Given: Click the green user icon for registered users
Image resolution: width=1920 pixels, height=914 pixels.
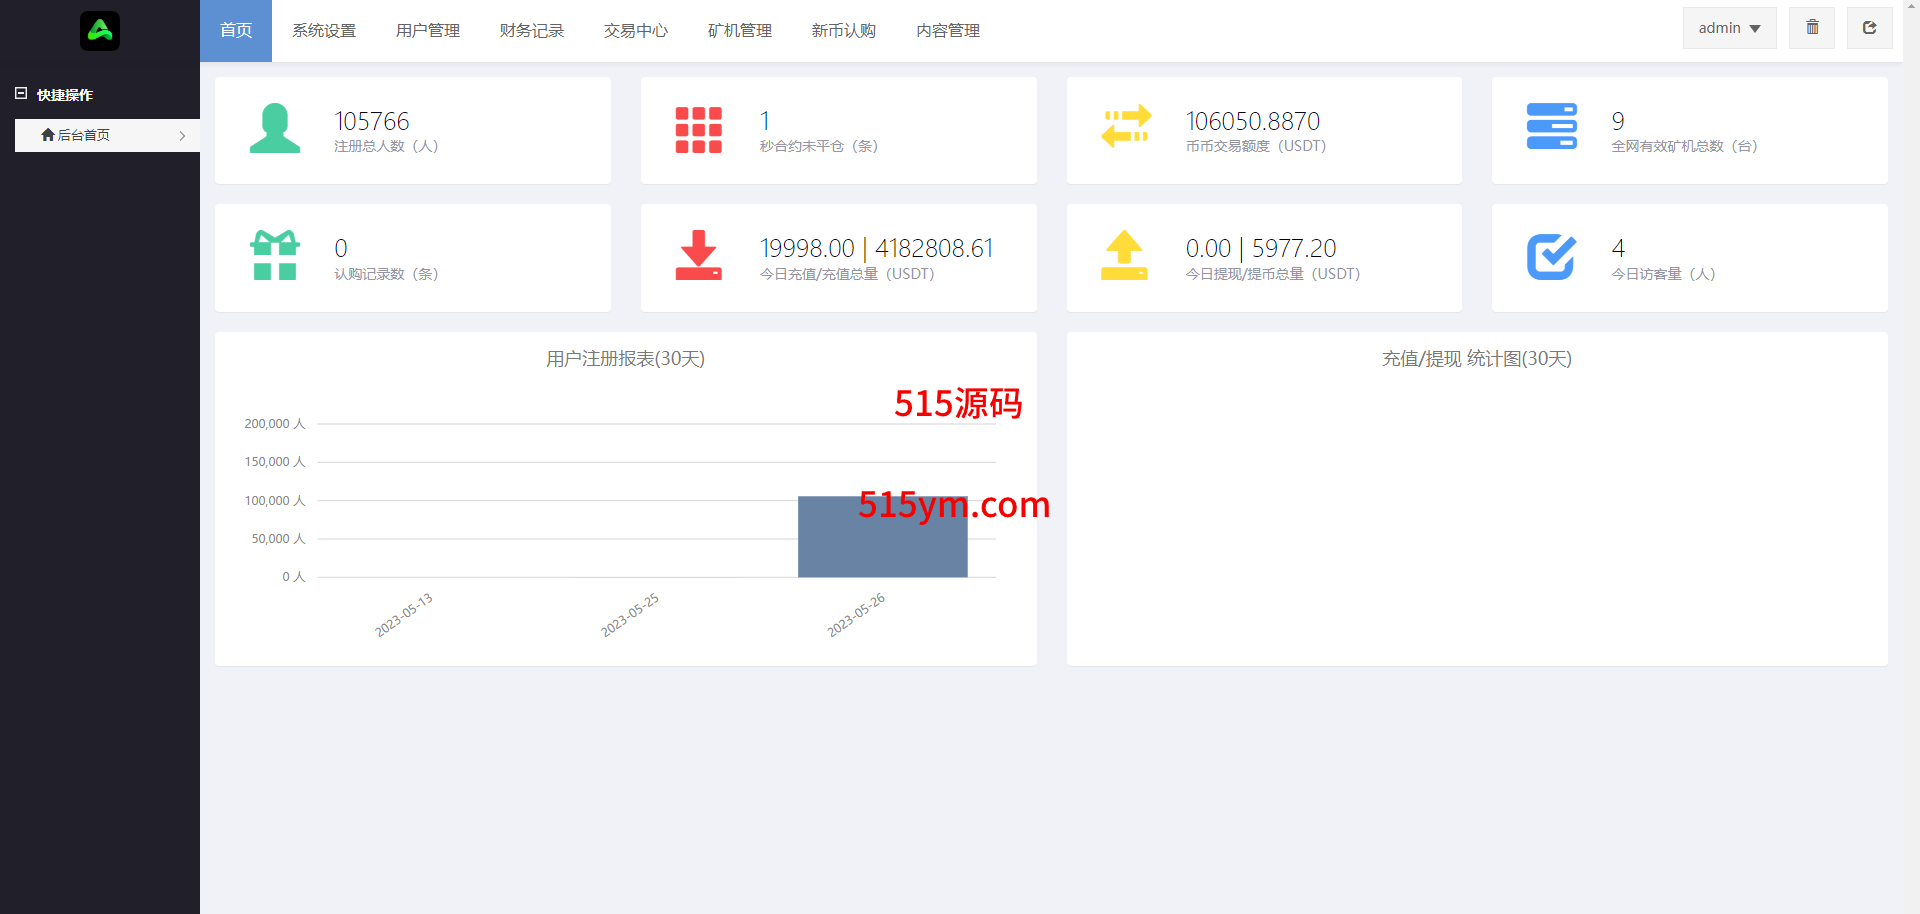Looking at the screenshot, I should point(275,129).
